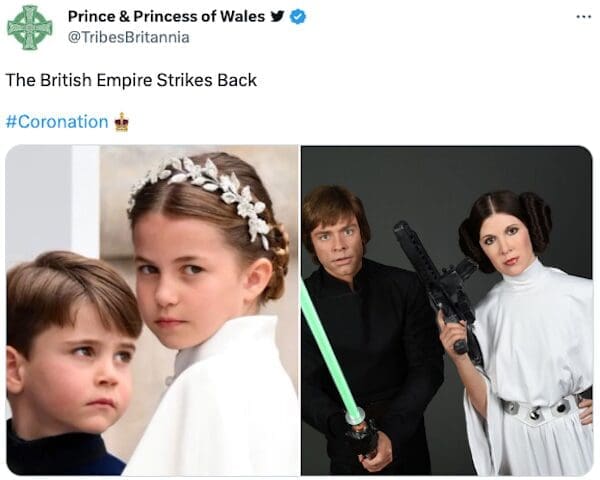This screenshot has width=600, height=480.
Task: Click the green Celtic cross profile avatar
Action: pos(29,28)
